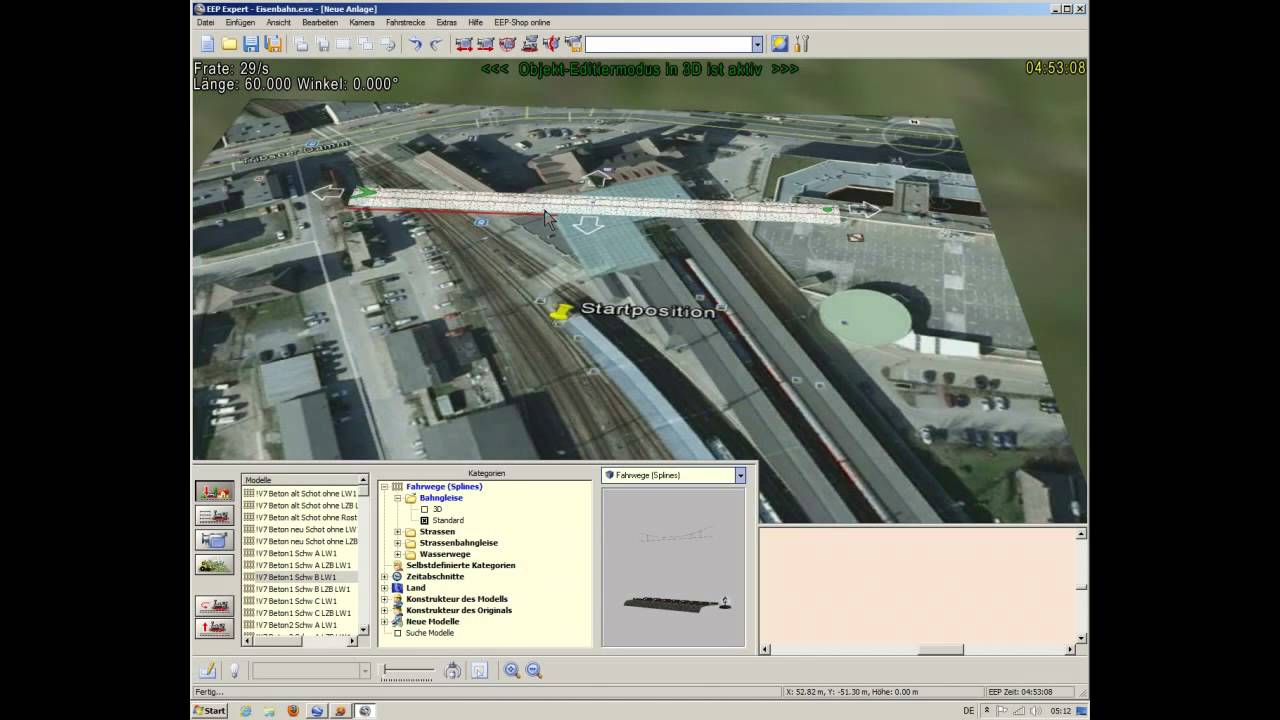
Task: Collapse the Bahngleise folder node
Action: (397, 498)
